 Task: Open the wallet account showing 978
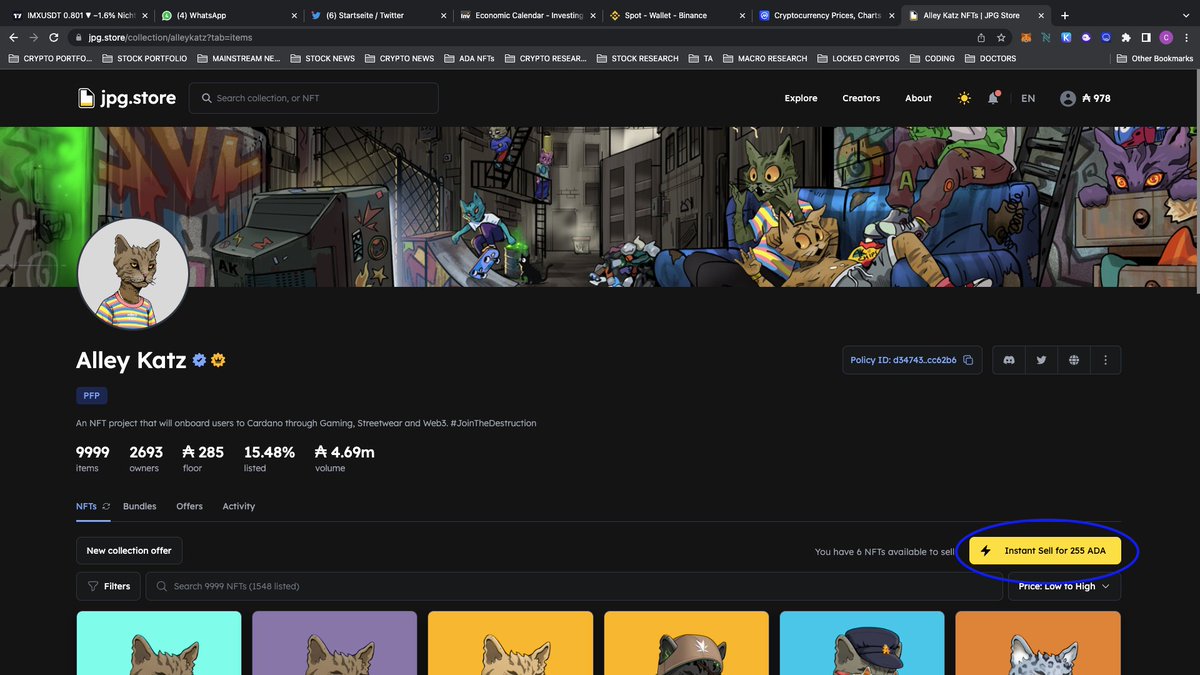1085,98
